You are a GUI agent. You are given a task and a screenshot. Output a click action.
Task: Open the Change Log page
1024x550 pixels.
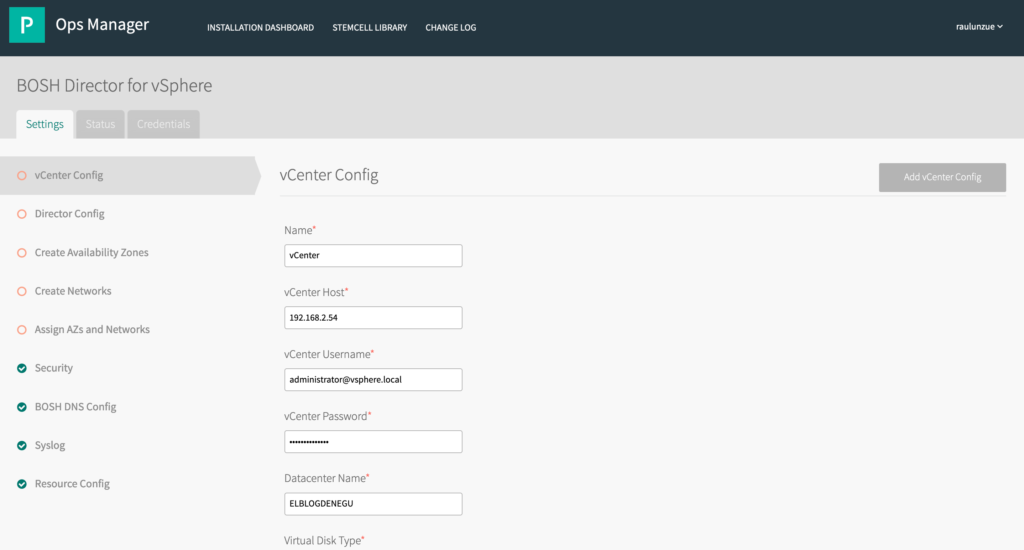pos(451,27)
